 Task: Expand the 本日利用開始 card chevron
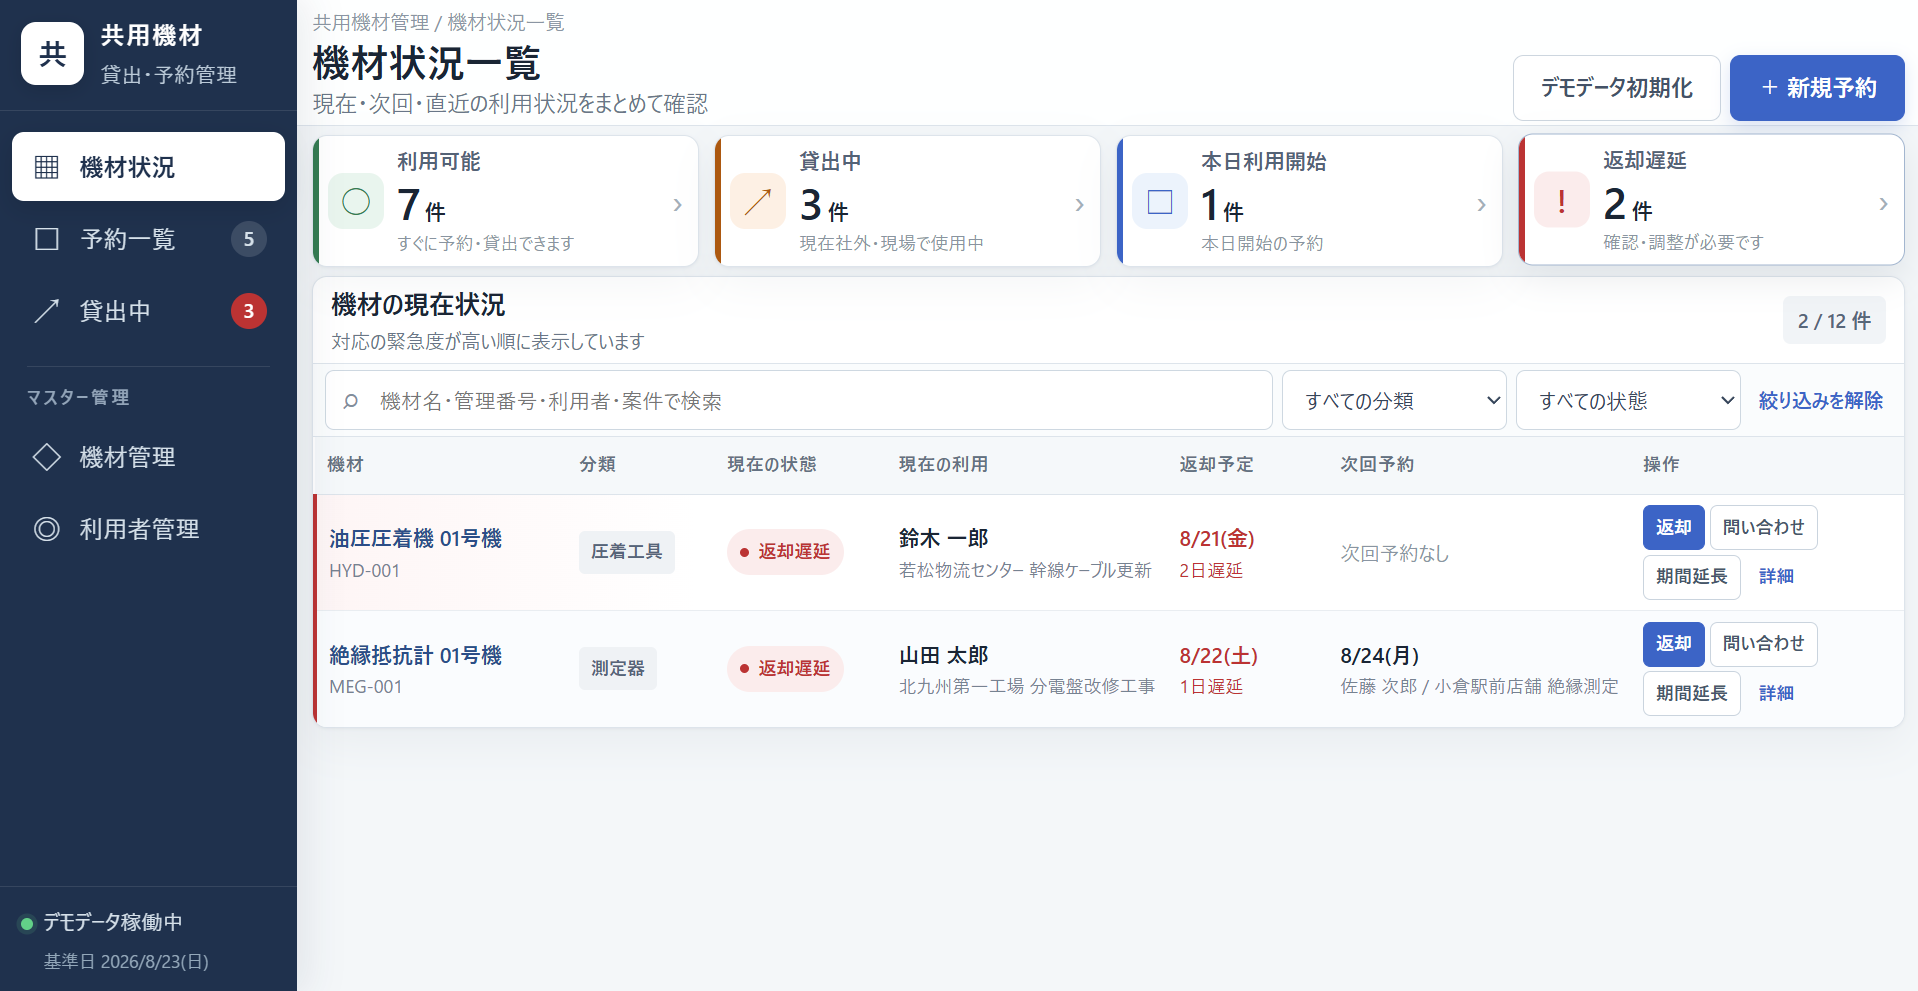(1482, 205)
